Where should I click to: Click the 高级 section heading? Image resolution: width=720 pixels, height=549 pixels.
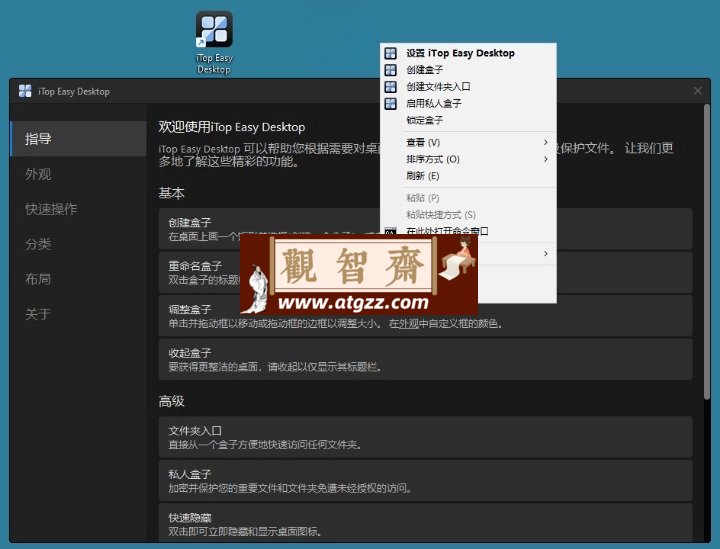tap(171, 401)
